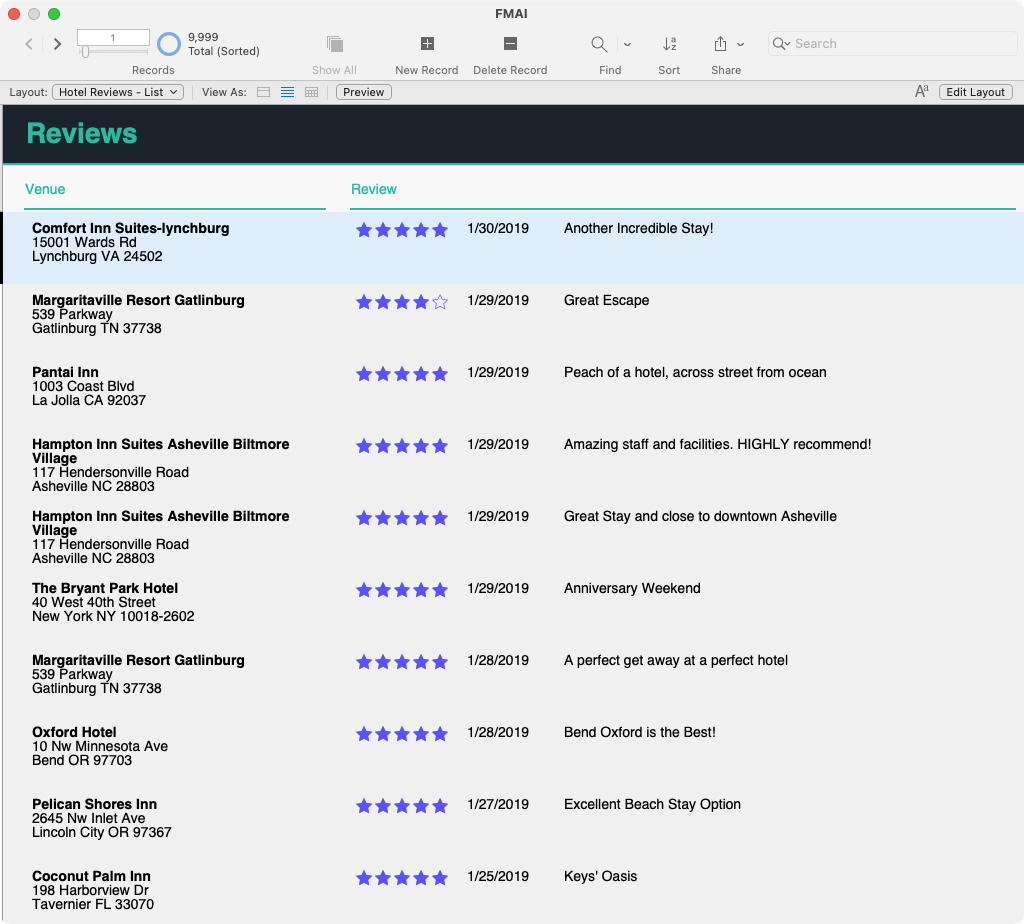Viewport: 1024px width, 924px height.
Task: Toggle Preview mode in the layout bar
Action: (x=362, y=91)
